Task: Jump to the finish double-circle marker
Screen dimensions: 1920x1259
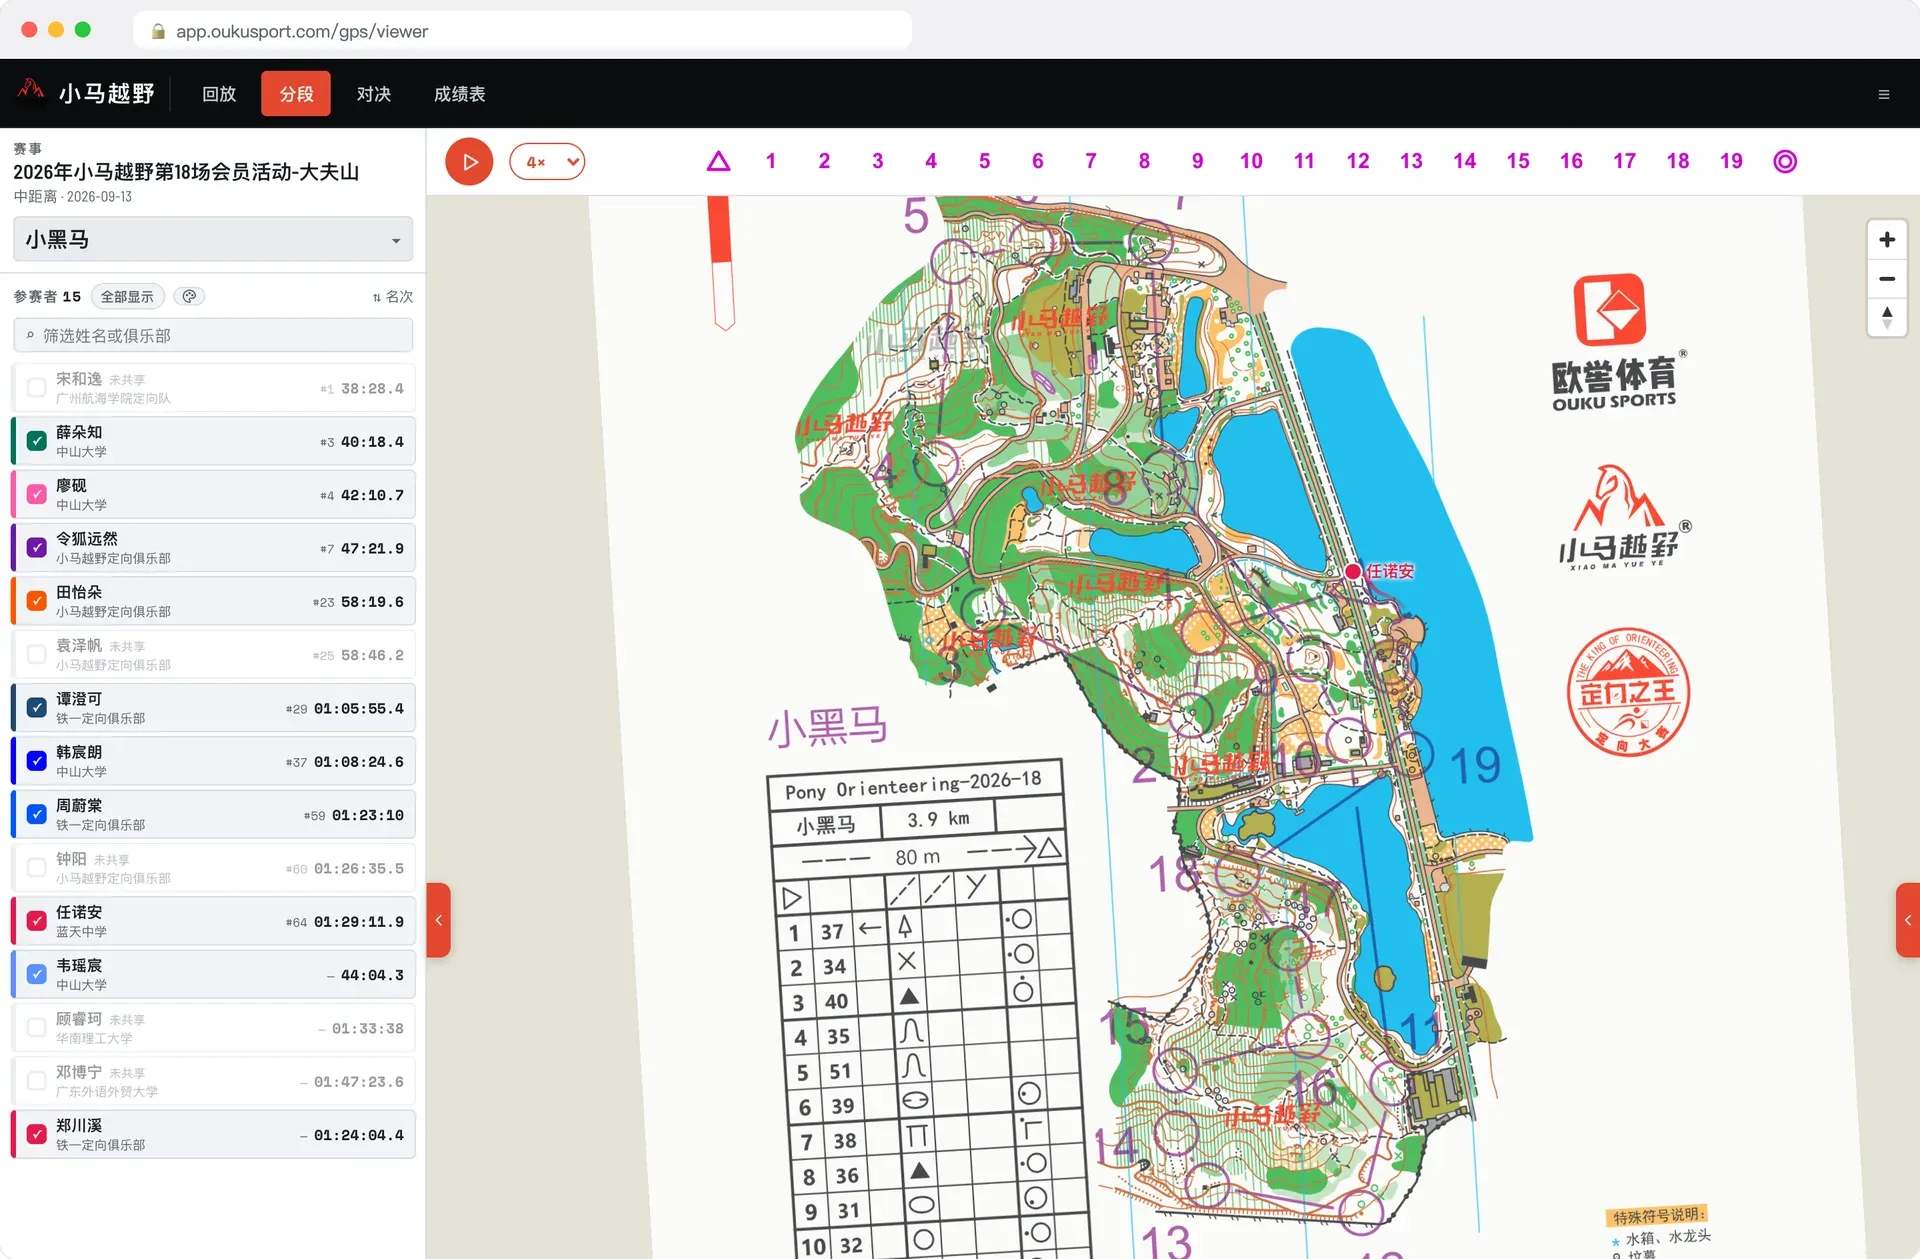Action: point(1785,161)
